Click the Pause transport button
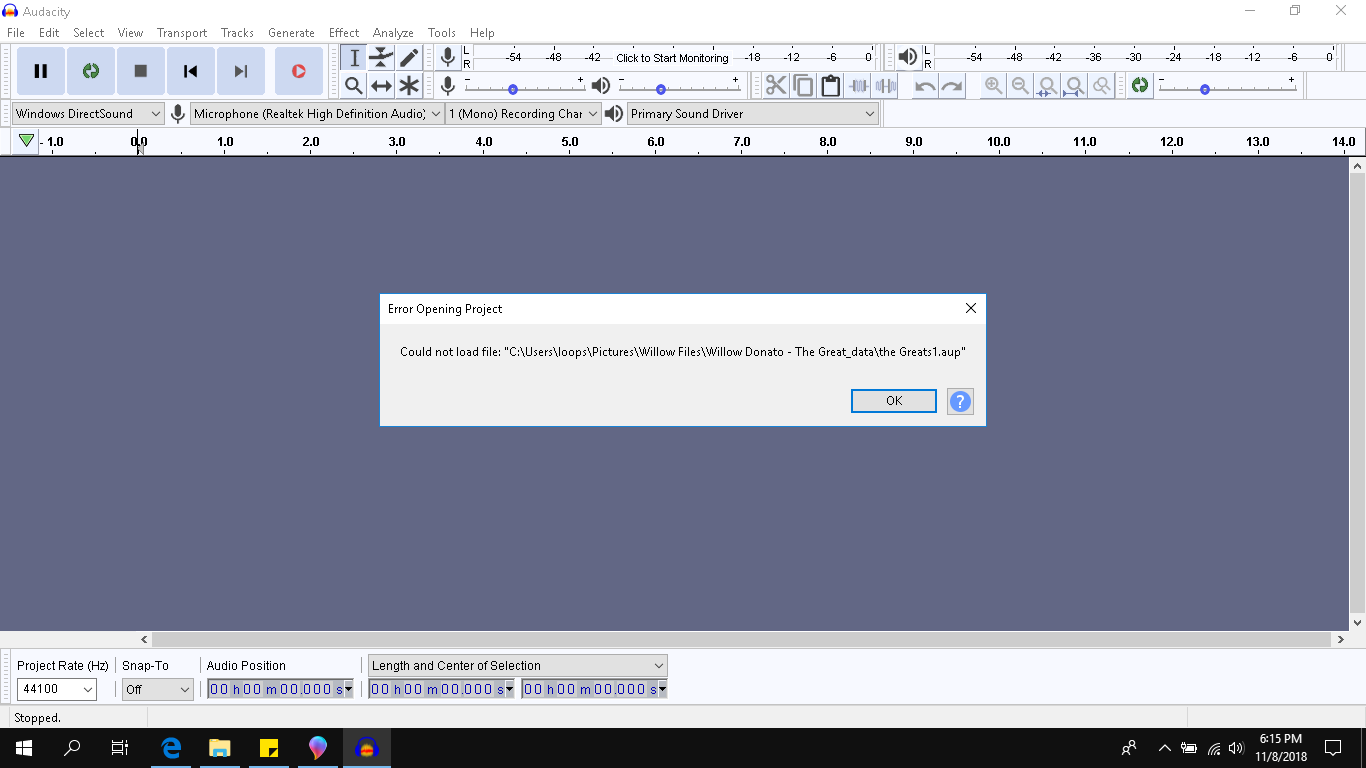 (x=41, y=71)
